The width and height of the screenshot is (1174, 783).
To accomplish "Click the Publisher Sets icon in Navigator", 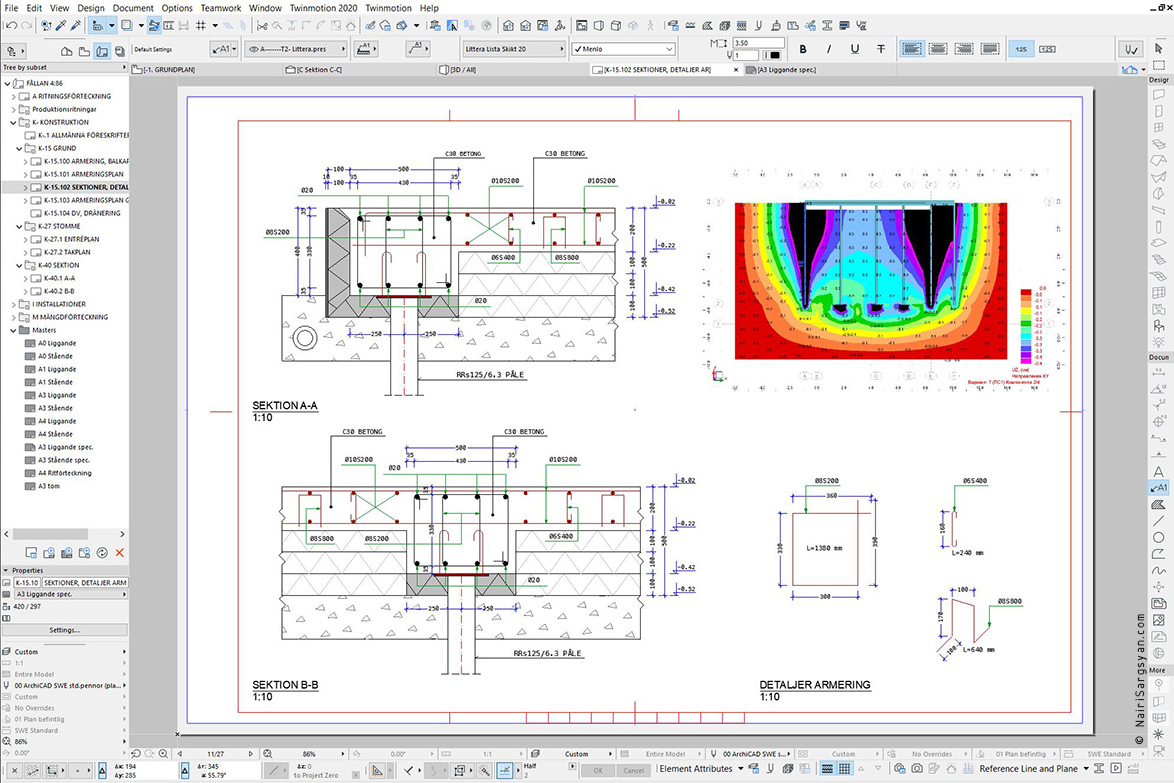I will coord(120,51).
